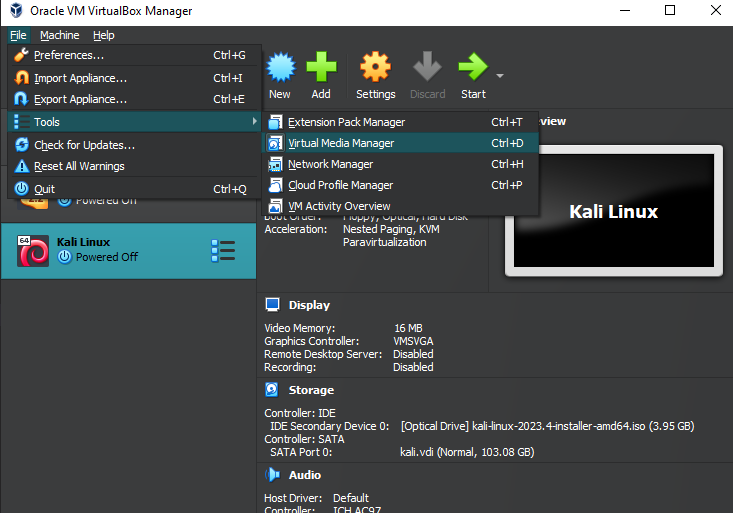
Task: Select Import Appliance in File menu
Action: [80, 78]
